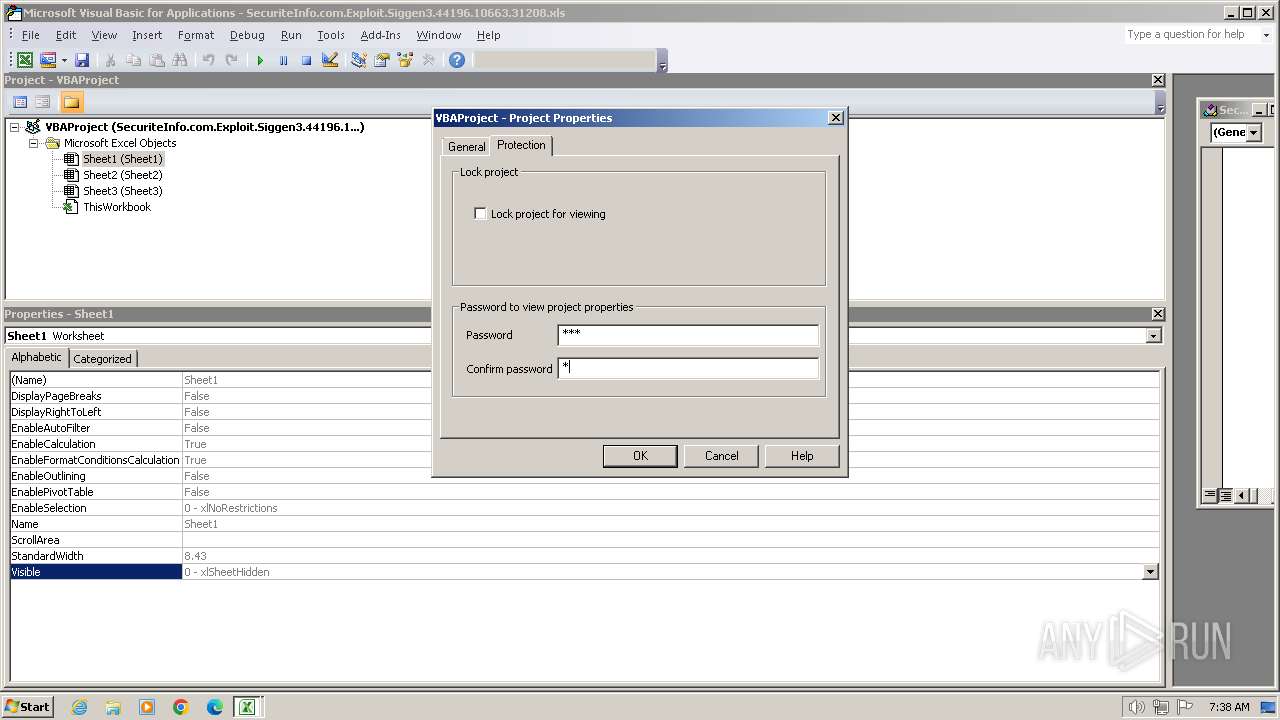Click the Password input field

688,335
